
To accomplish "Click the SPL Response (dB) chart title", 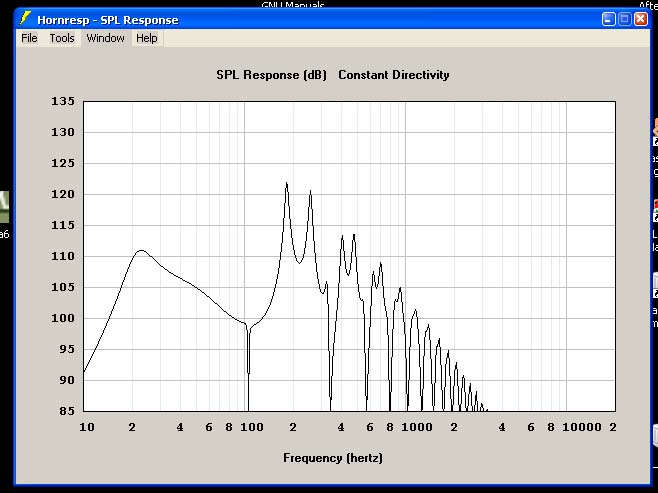I will point(271,75).
